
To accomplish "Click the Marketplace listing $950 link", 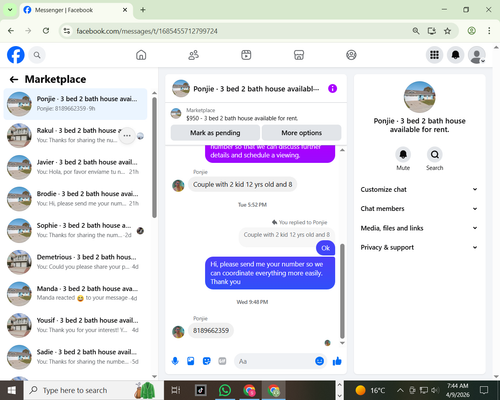I will coord(242,118).
